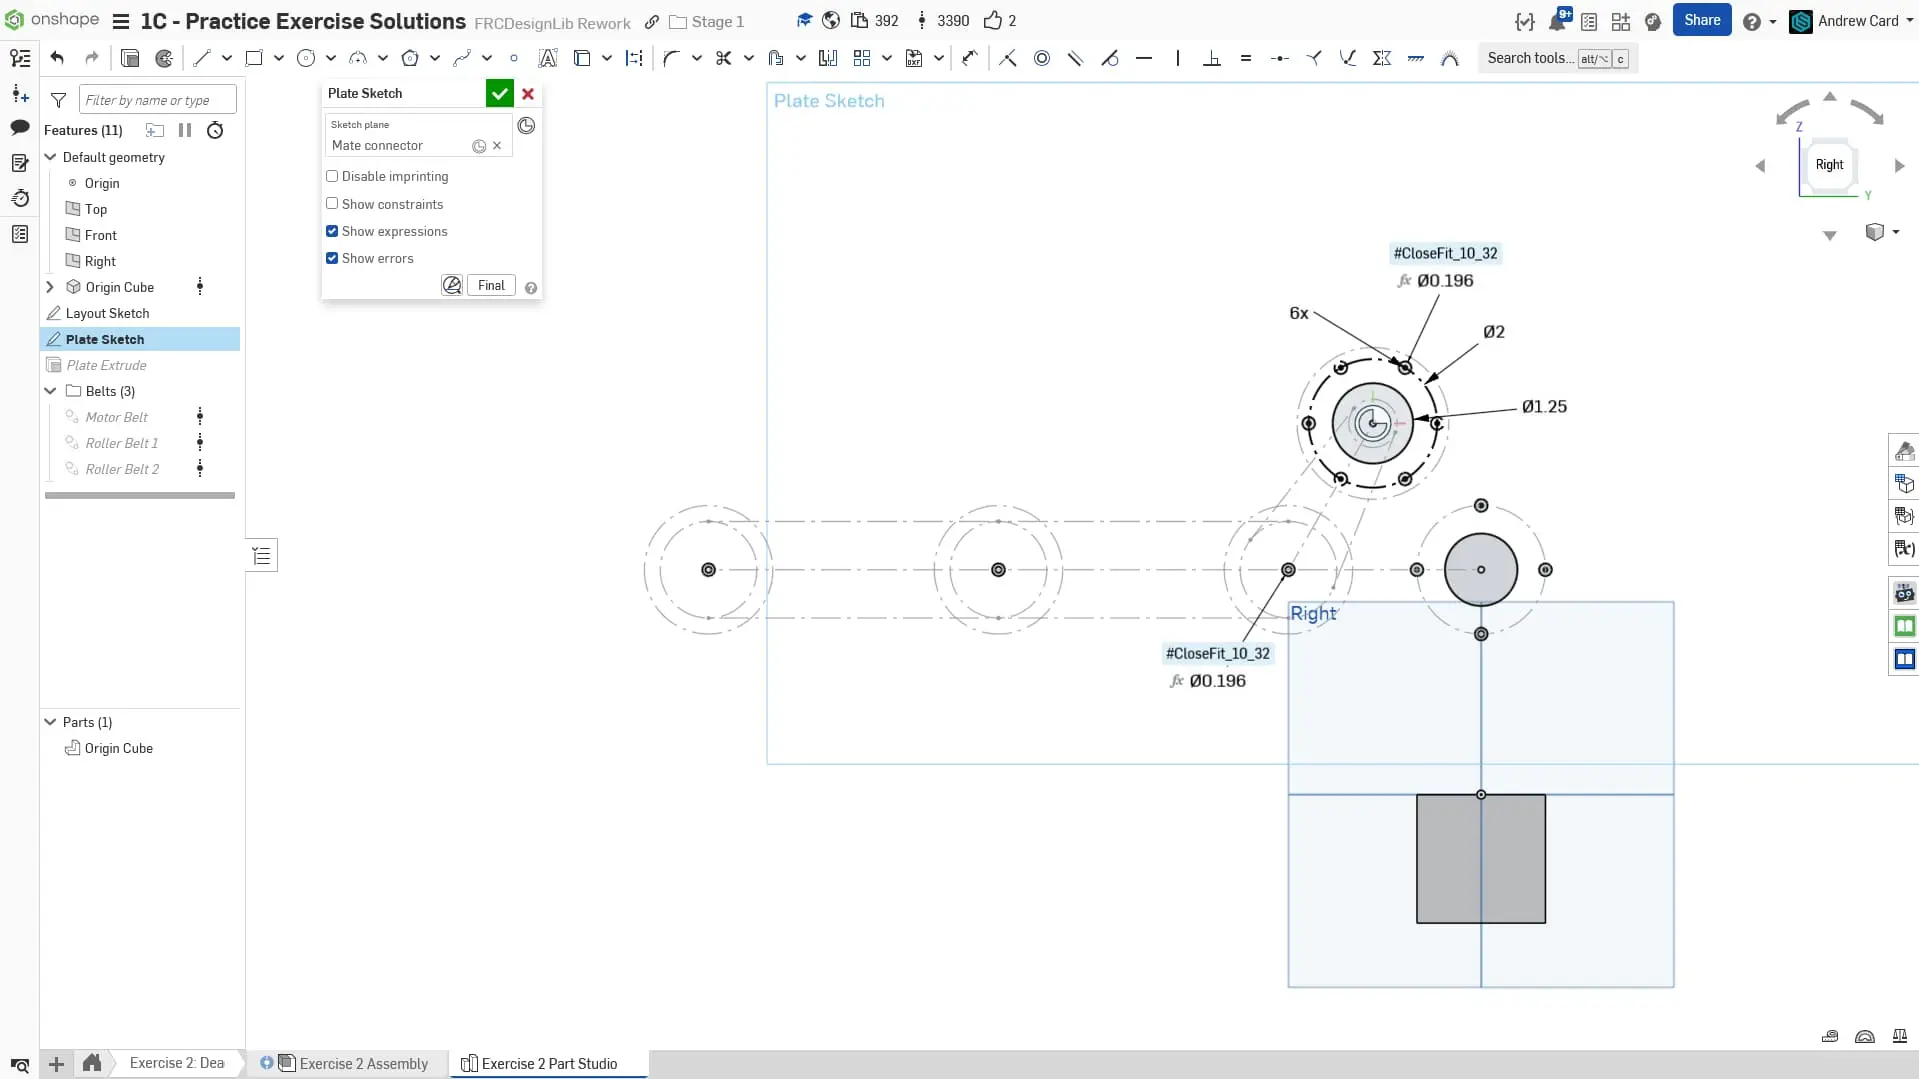The image size is (1919, 1079).
Task: Select the center point Circle tool
Action: click(x=306, y=58)
